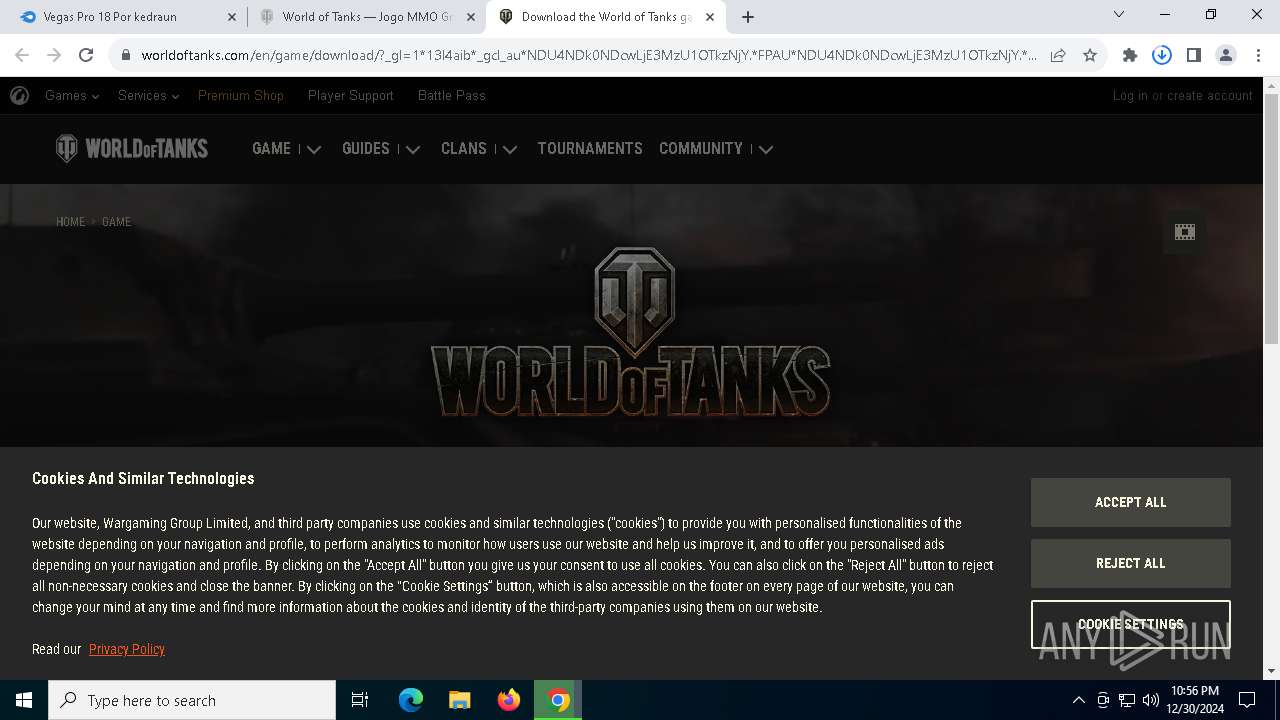Viewport: 1280px width, 720px height.
Task: Open the volume speaker tray icon
Action: [x=1151, y=700]
